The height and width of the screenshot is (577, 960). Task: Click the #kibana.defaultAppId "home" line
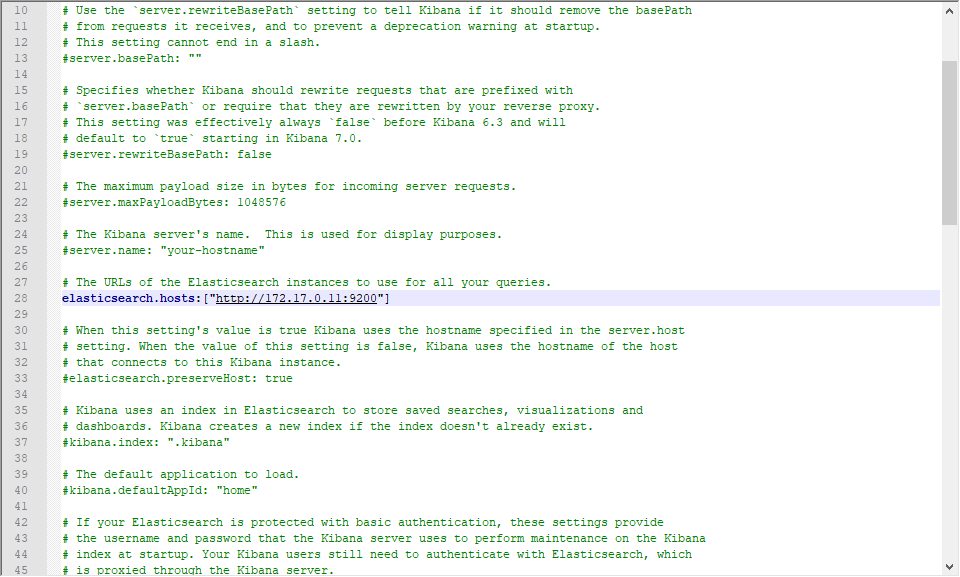160,490
